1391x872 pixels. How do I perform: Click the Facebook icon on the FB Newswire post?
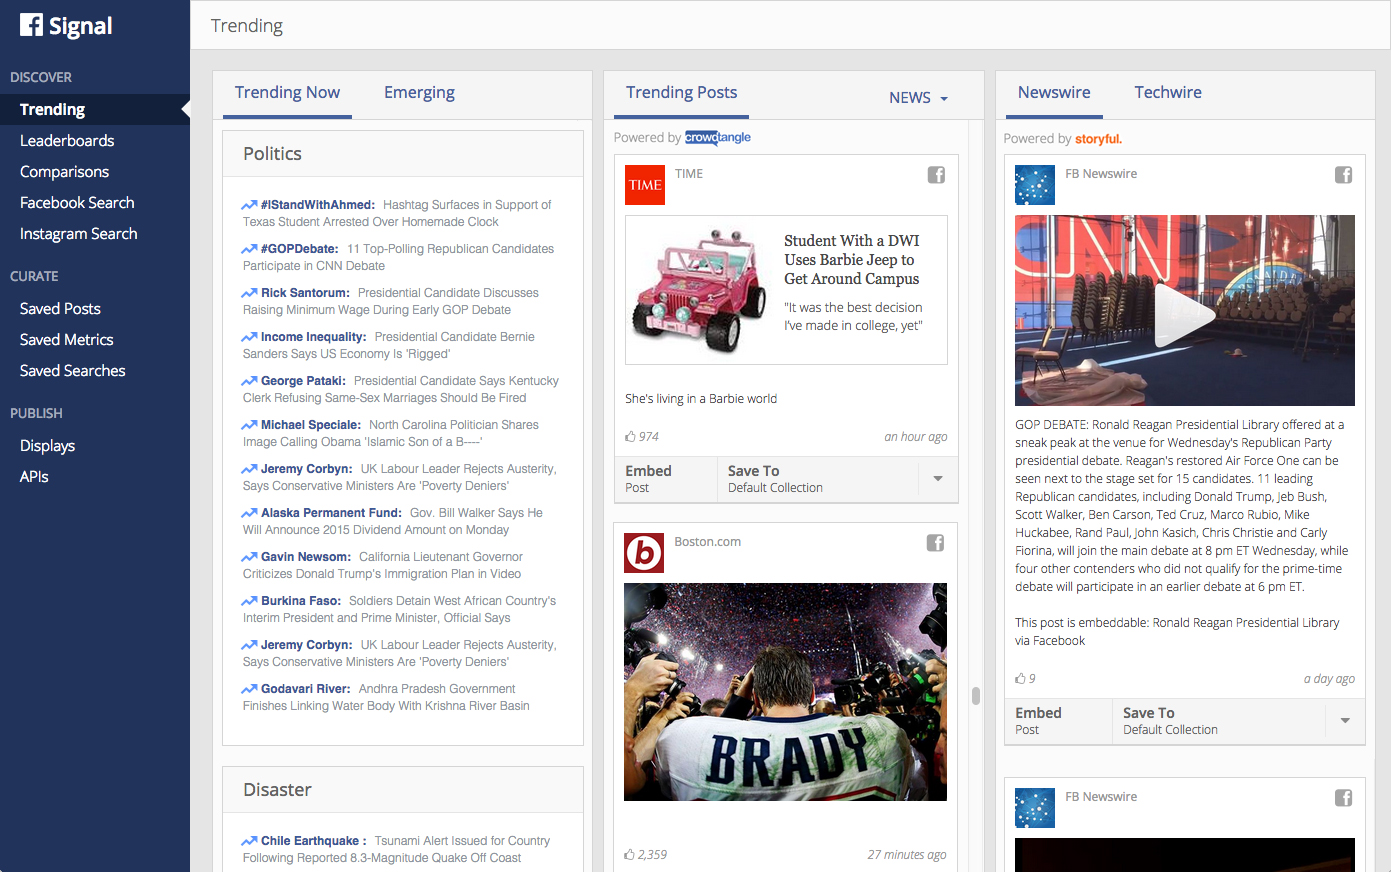tap(1343, 174)
